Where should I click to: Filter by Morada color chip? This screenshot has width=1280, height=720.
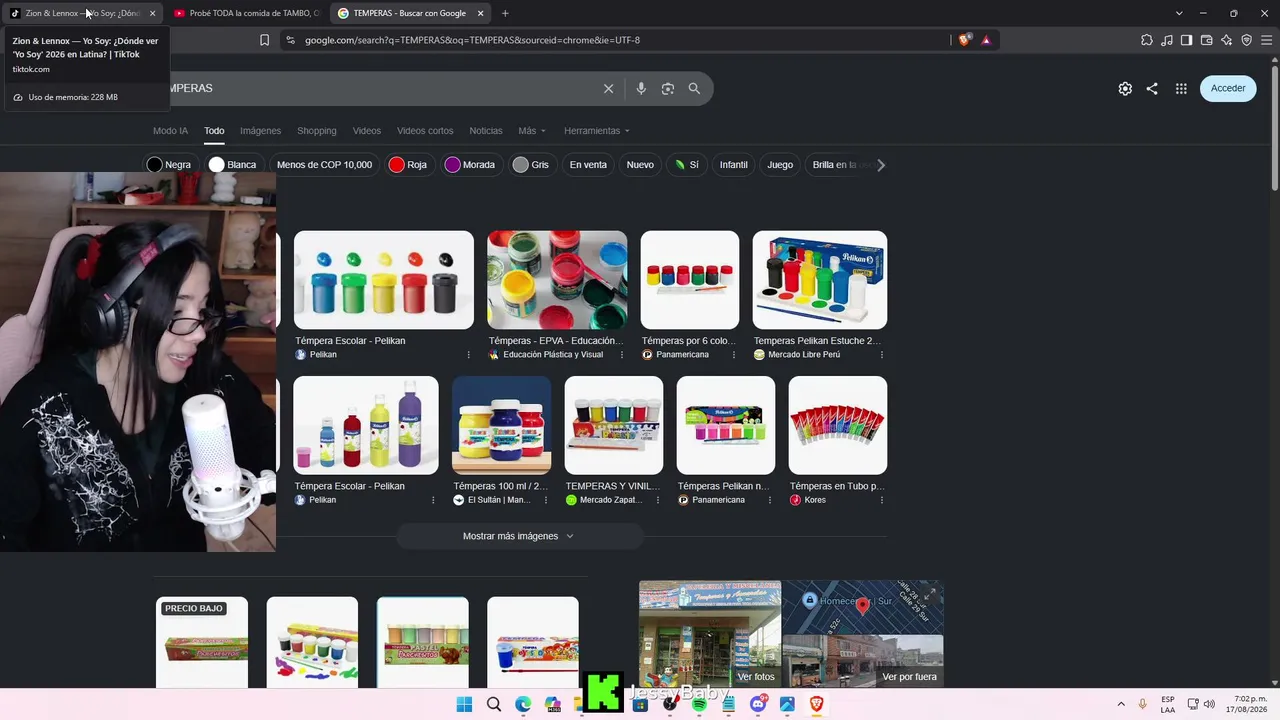[470, 165]
